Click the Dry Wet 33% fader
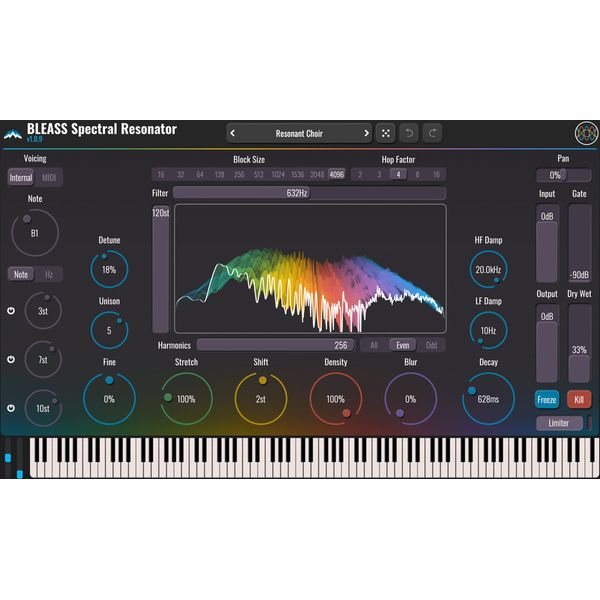The width and height of the screenshot is (600, 600). point(580,344)
